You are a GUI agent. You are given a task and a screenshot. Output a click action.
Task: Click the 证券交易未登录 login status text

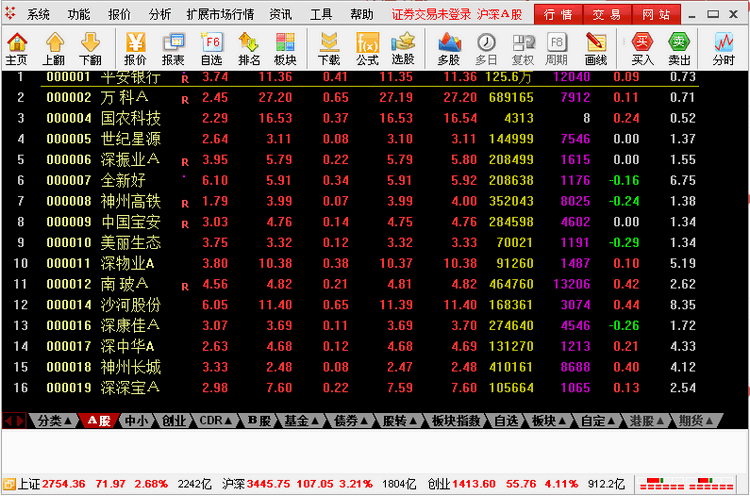(x=431, y=15)
